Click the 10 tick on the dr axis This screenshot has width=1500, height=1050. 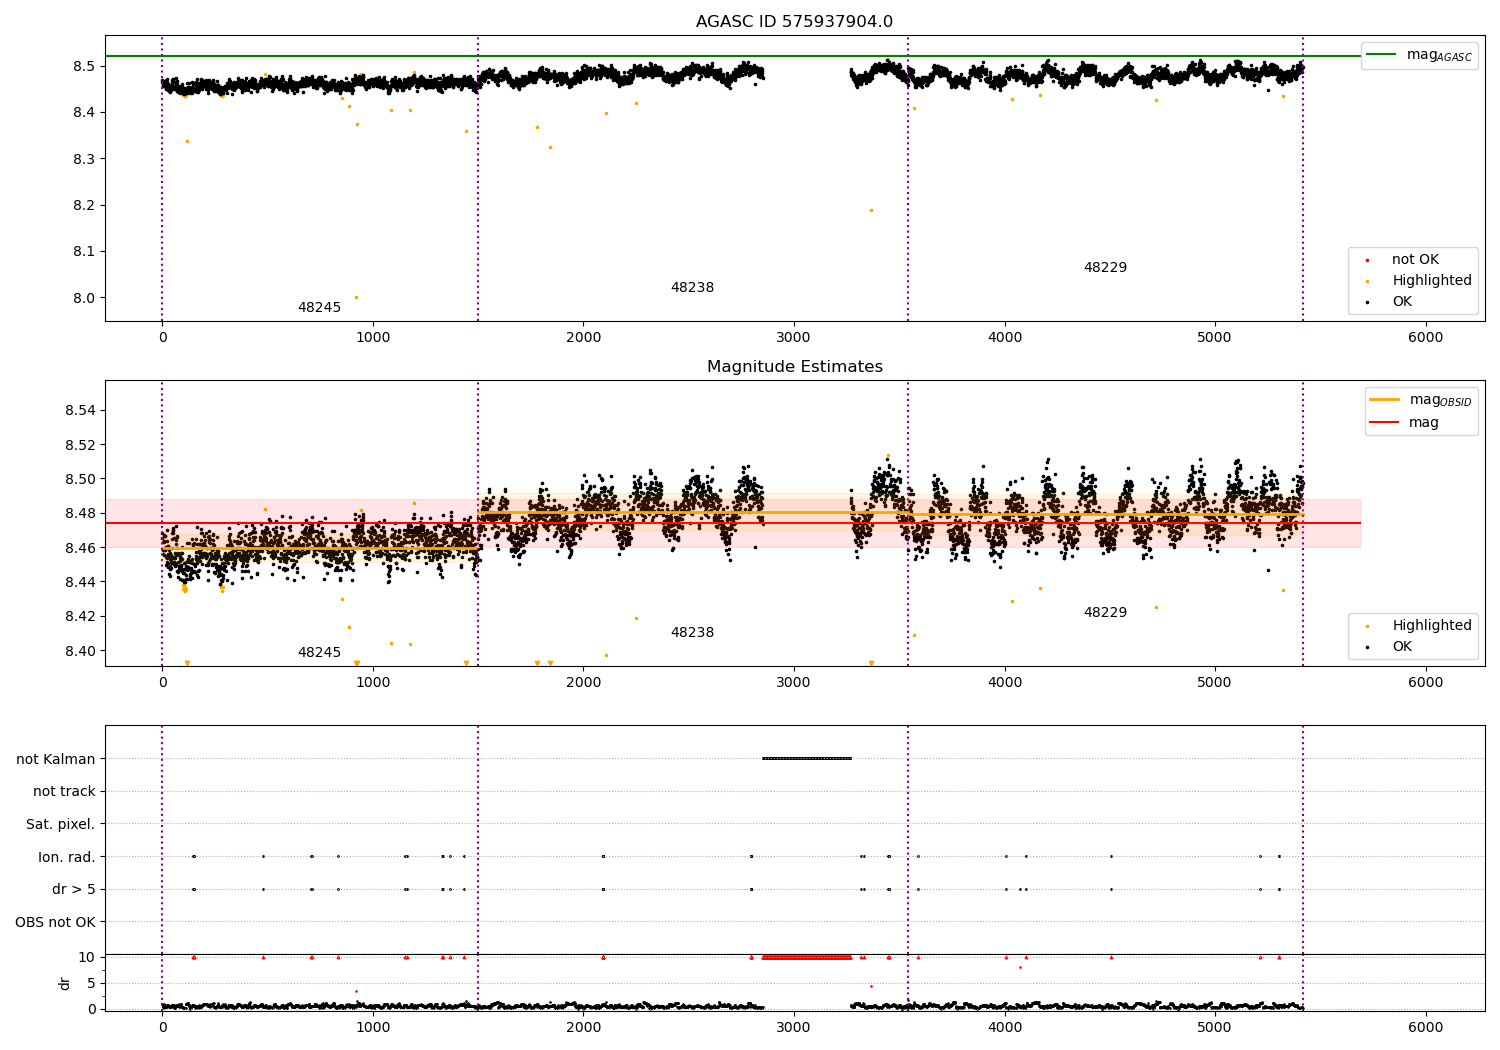pyautogui.click(x=87, y=957)
